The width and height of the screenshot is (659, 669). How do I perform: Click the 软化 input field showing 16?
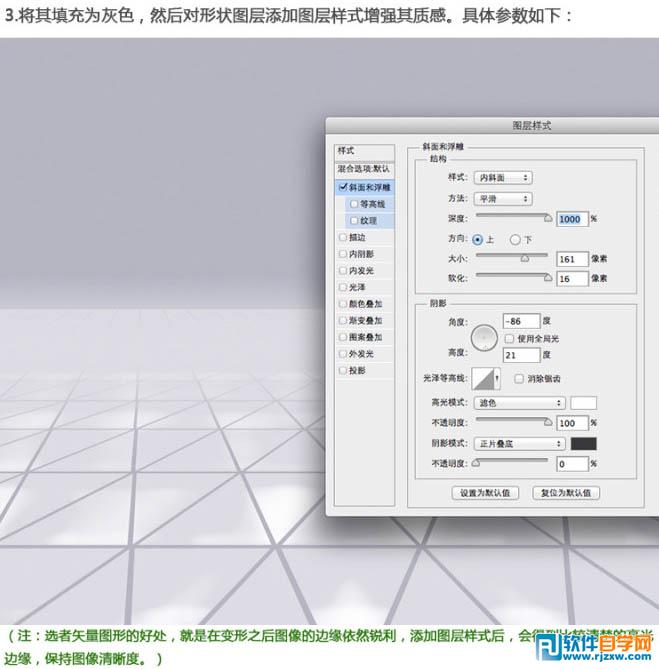[572, 279]
